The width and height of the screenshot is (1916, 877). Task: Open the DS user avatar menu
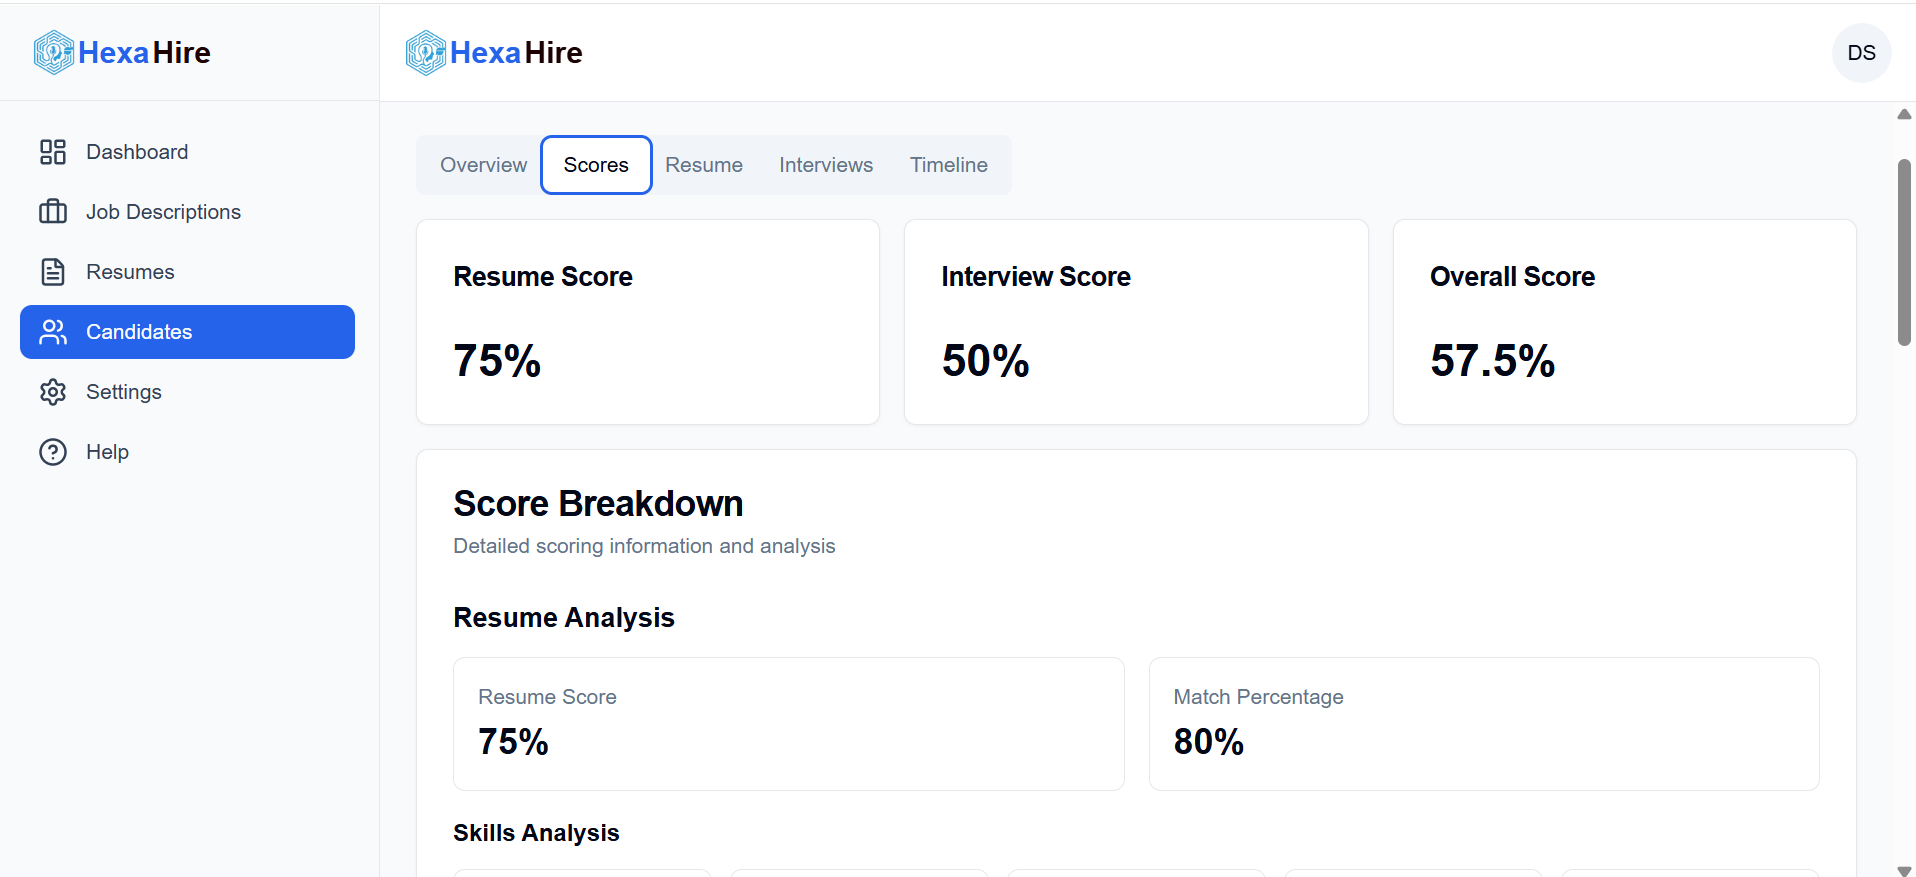(x=1861, y=52)
